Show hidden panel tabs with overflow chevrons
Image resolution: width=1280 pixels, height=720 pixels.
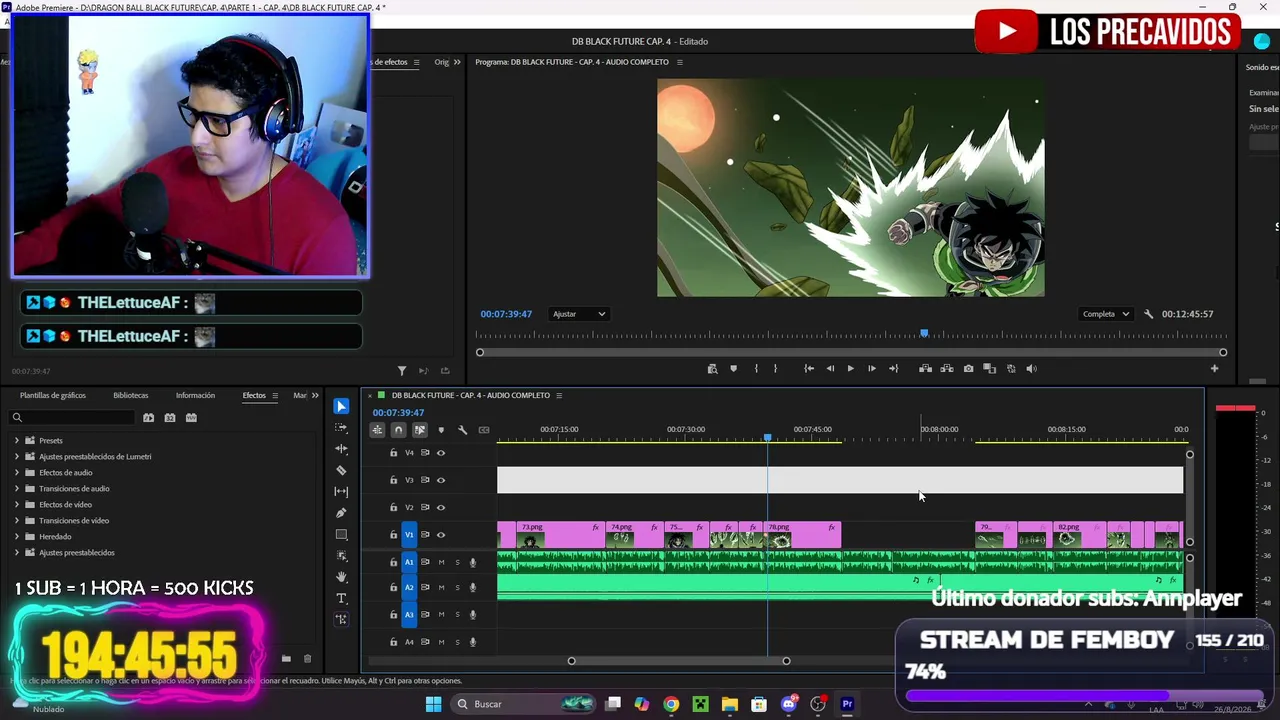(315, 396)
